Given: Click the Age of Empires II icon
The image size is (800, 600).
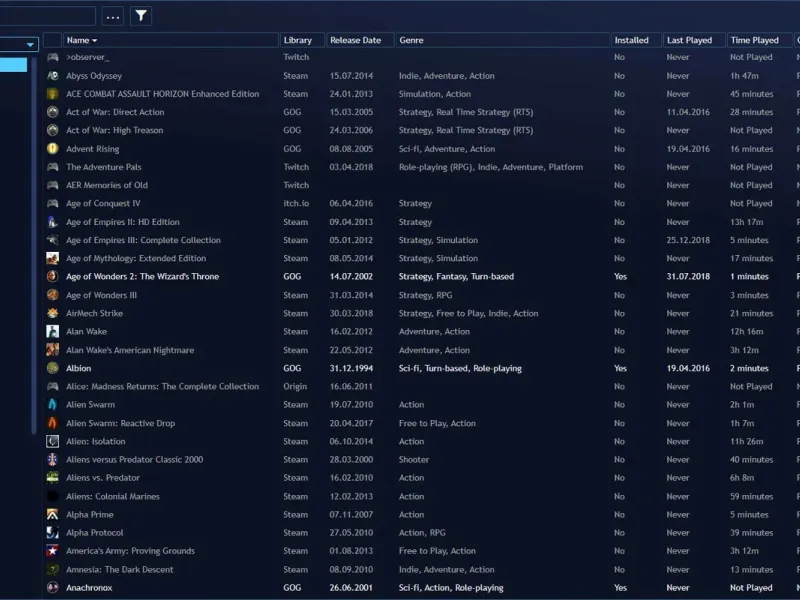Looking at the screenshot, I should (53, 222).
